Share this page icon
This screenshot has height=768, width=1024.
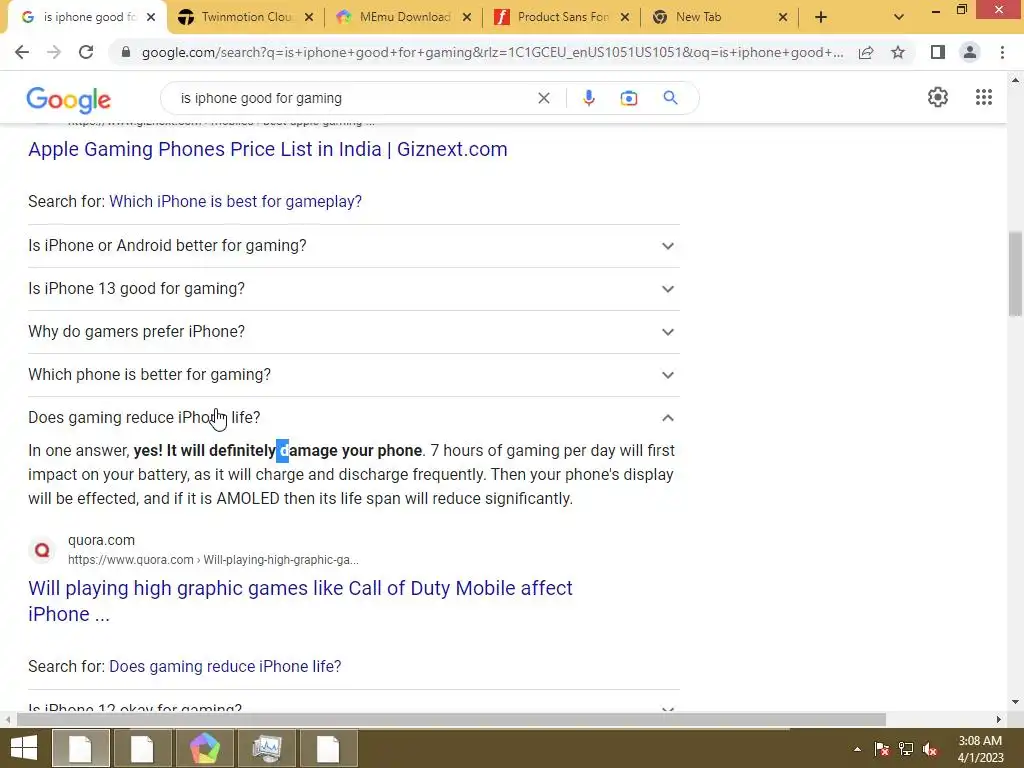pos(866,52)
